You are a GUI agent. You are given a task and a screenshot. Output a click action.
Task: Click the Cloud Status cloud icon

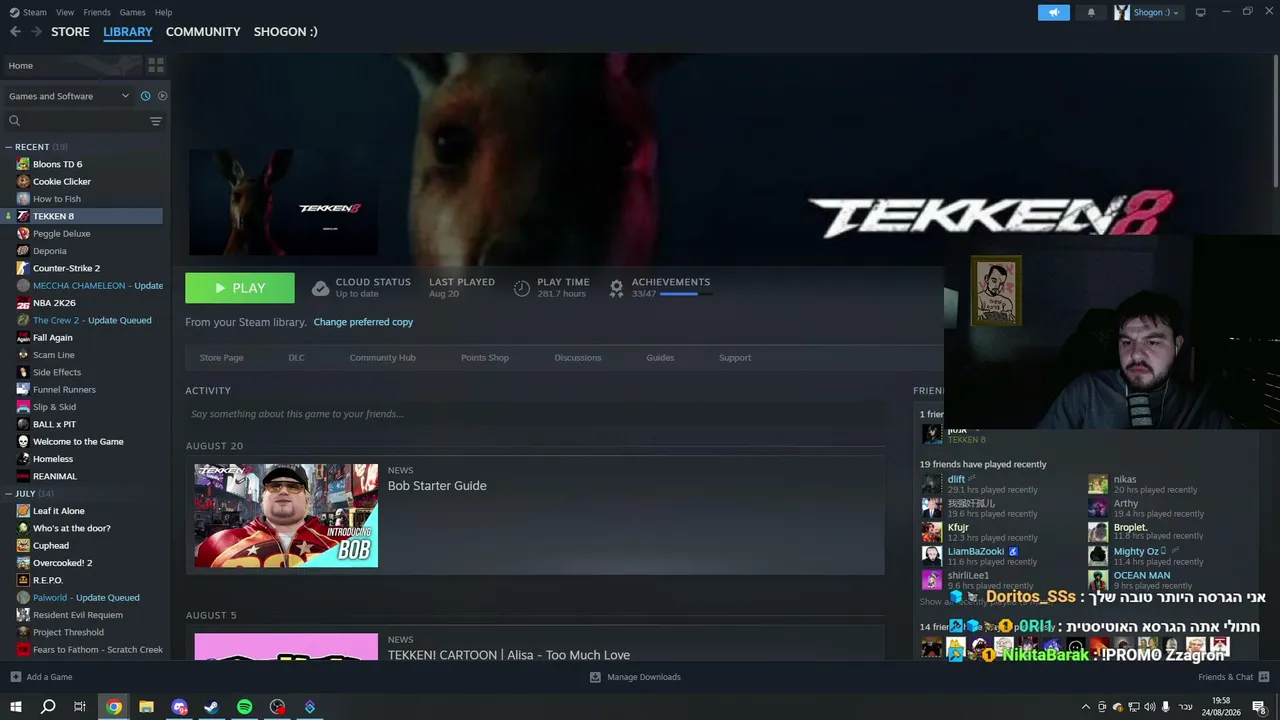(320, 288)
